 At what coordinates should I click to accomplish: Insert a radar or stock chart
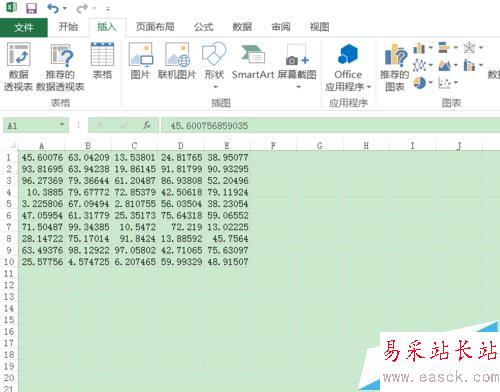[470, 48]
